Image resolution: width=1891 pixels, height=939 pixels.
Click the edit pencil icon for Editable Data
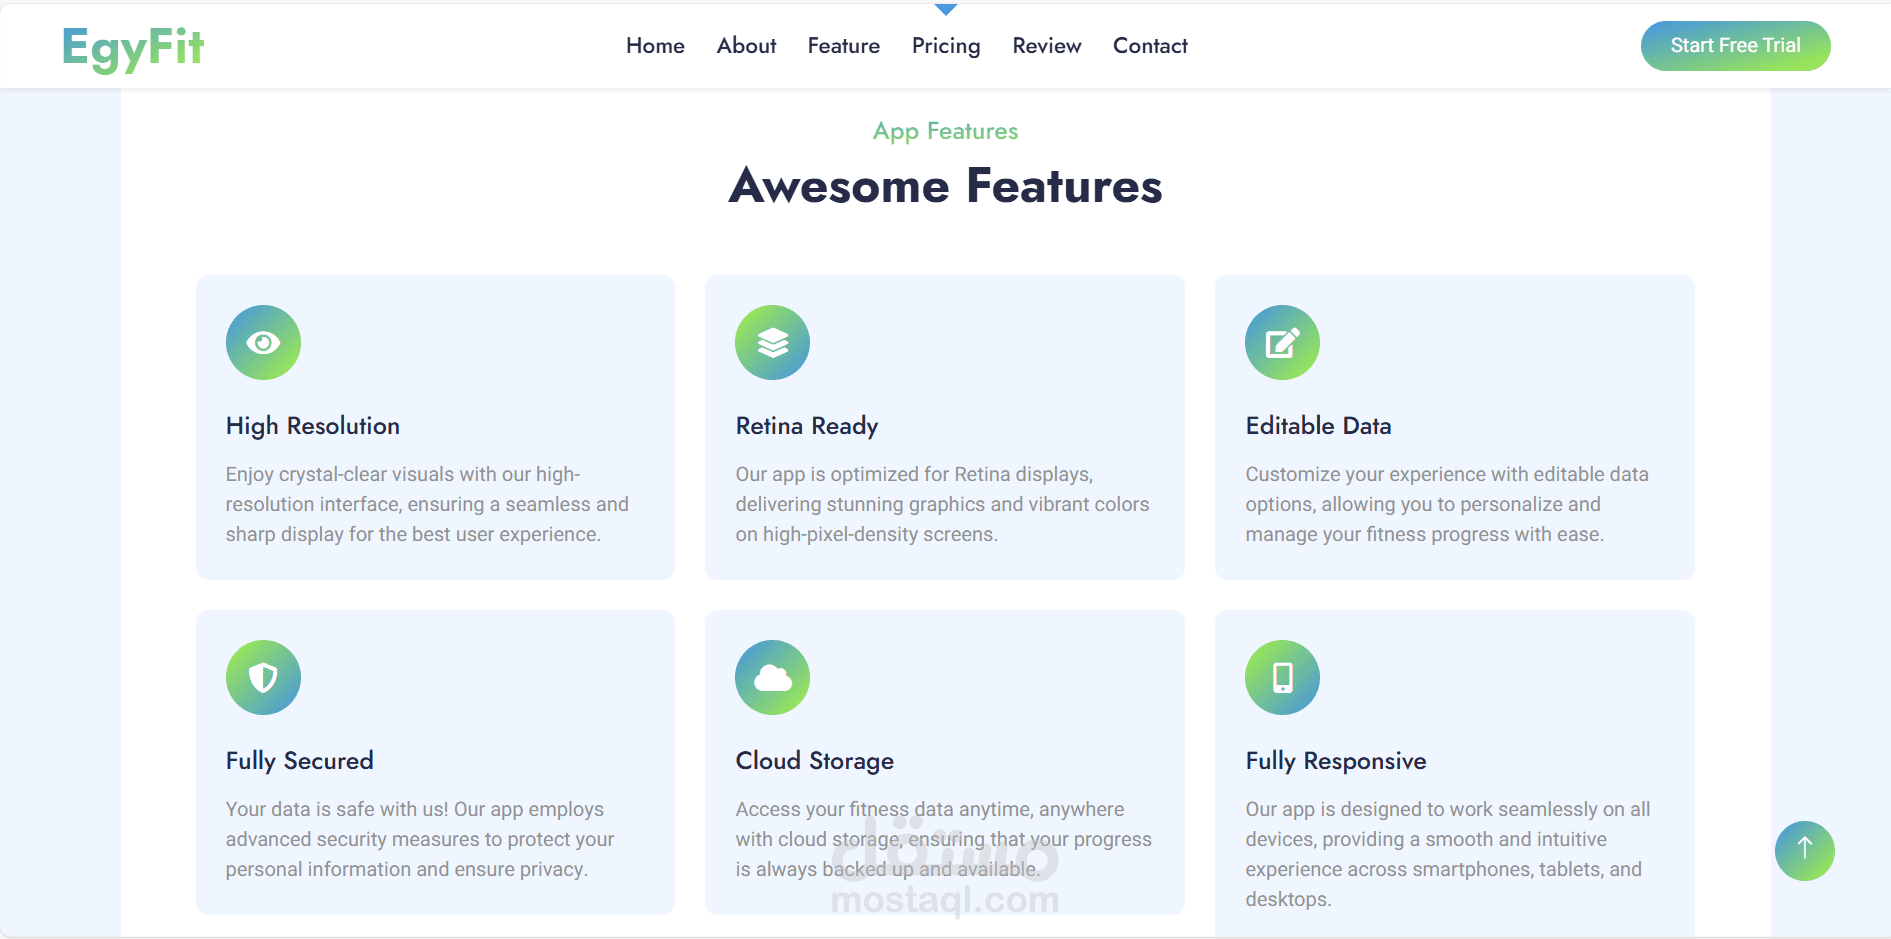1282,343
